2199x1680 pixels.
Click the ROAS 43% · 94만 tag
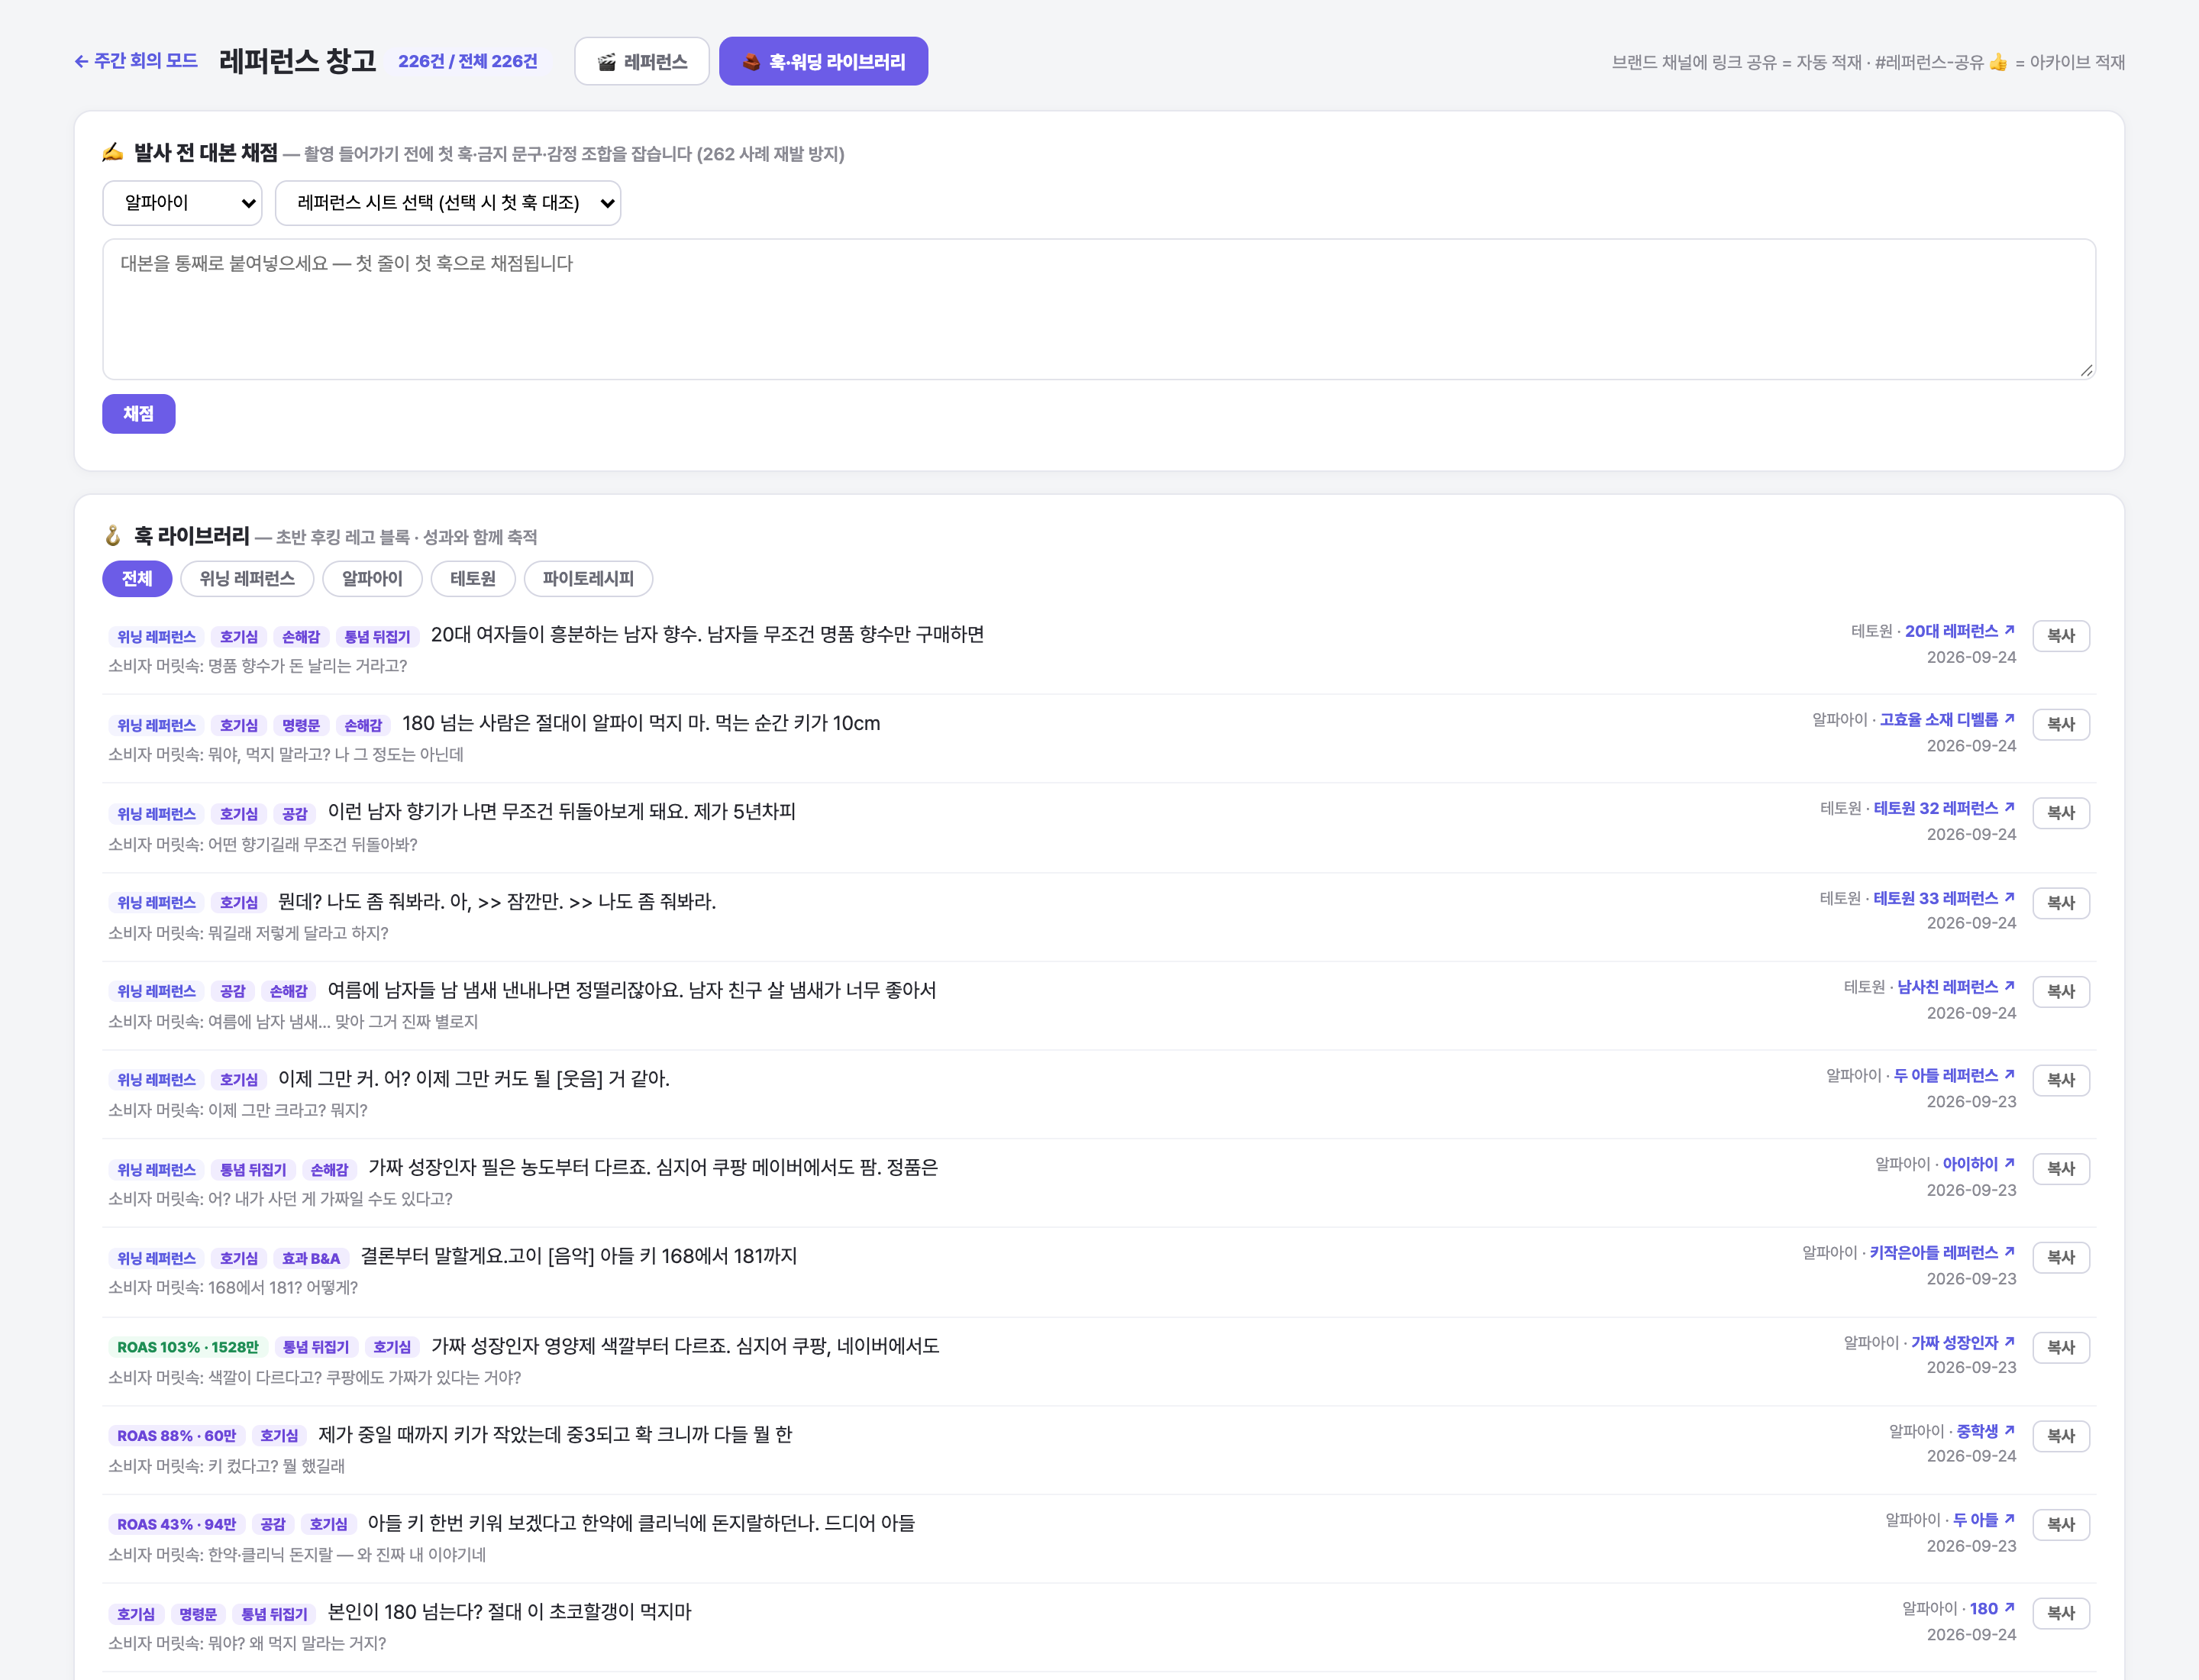(177, 1525)
